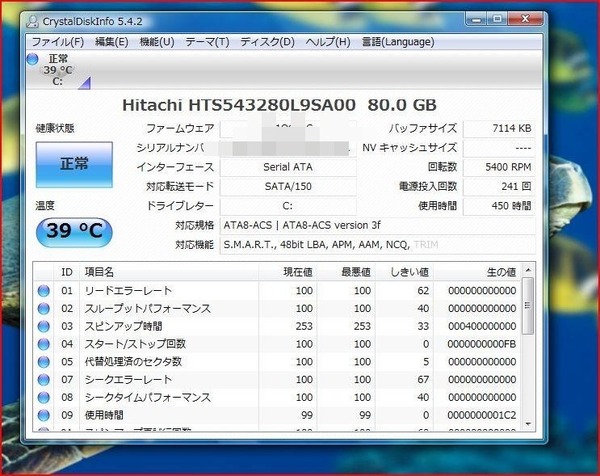
Task: Open the ディスク(D) menu
Action: (x=267, y=42)
